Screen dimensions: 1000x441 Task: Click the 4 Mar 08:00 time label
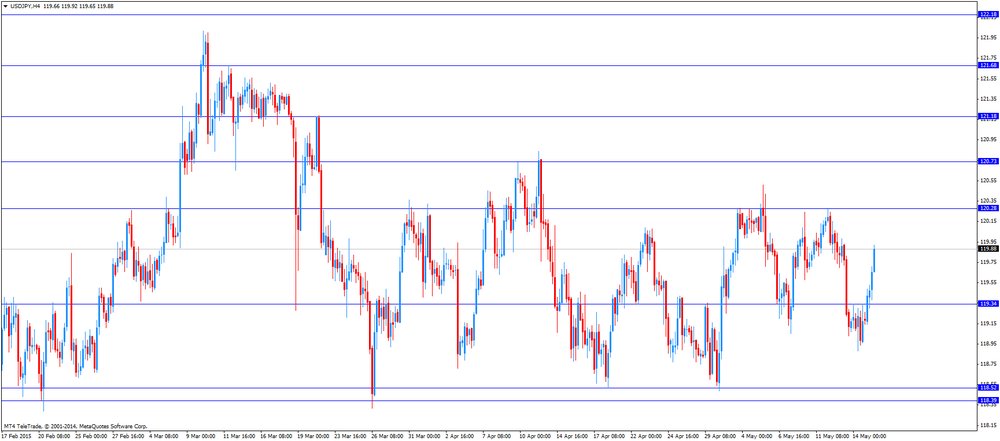(164, 437)
